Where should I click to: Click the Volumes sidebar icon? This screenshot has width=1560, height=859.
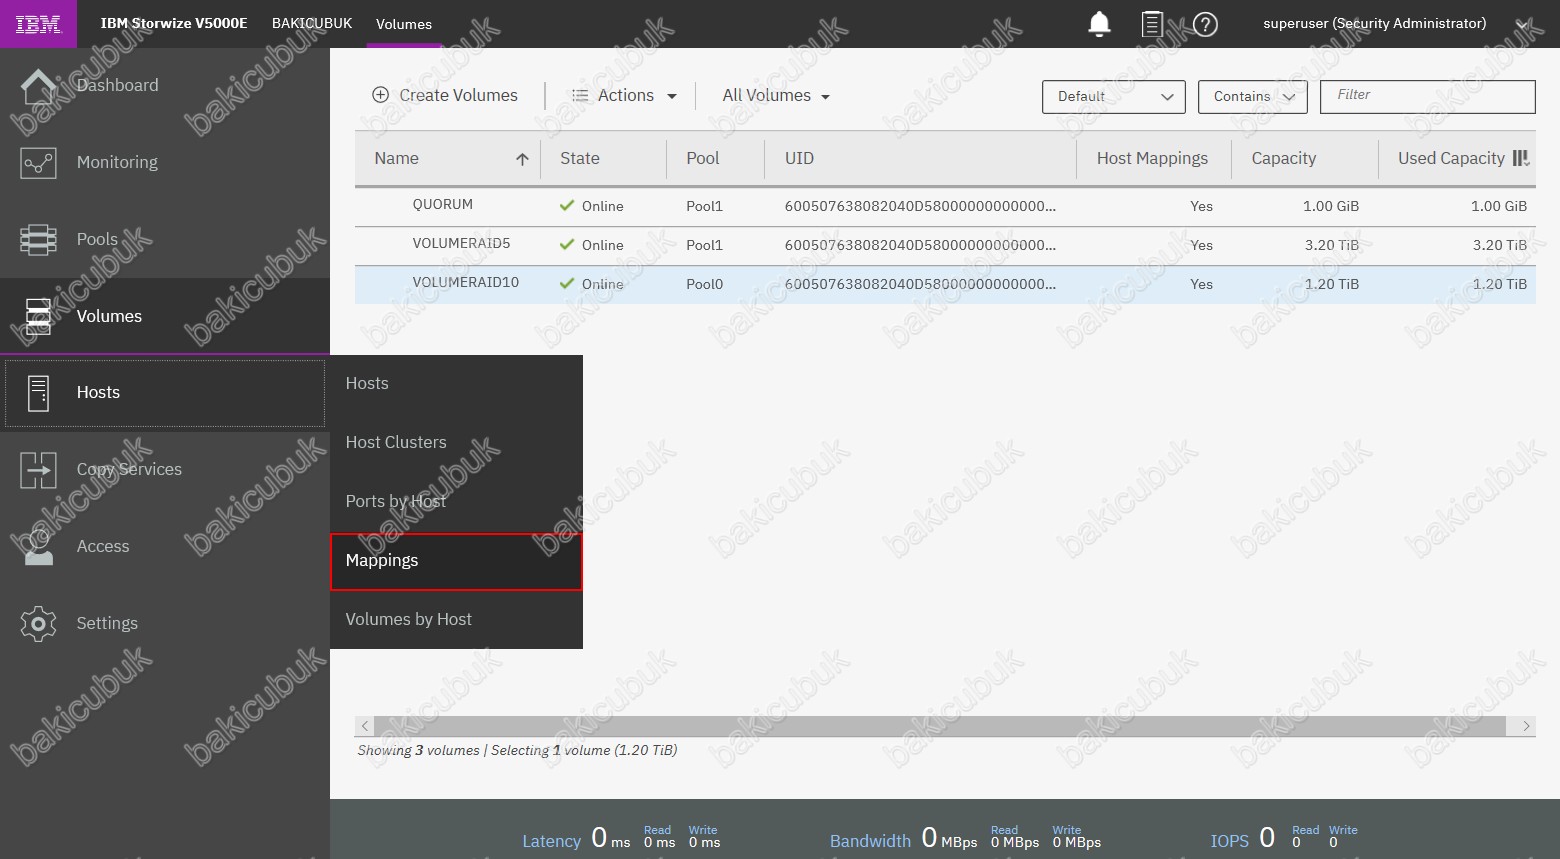38,316
